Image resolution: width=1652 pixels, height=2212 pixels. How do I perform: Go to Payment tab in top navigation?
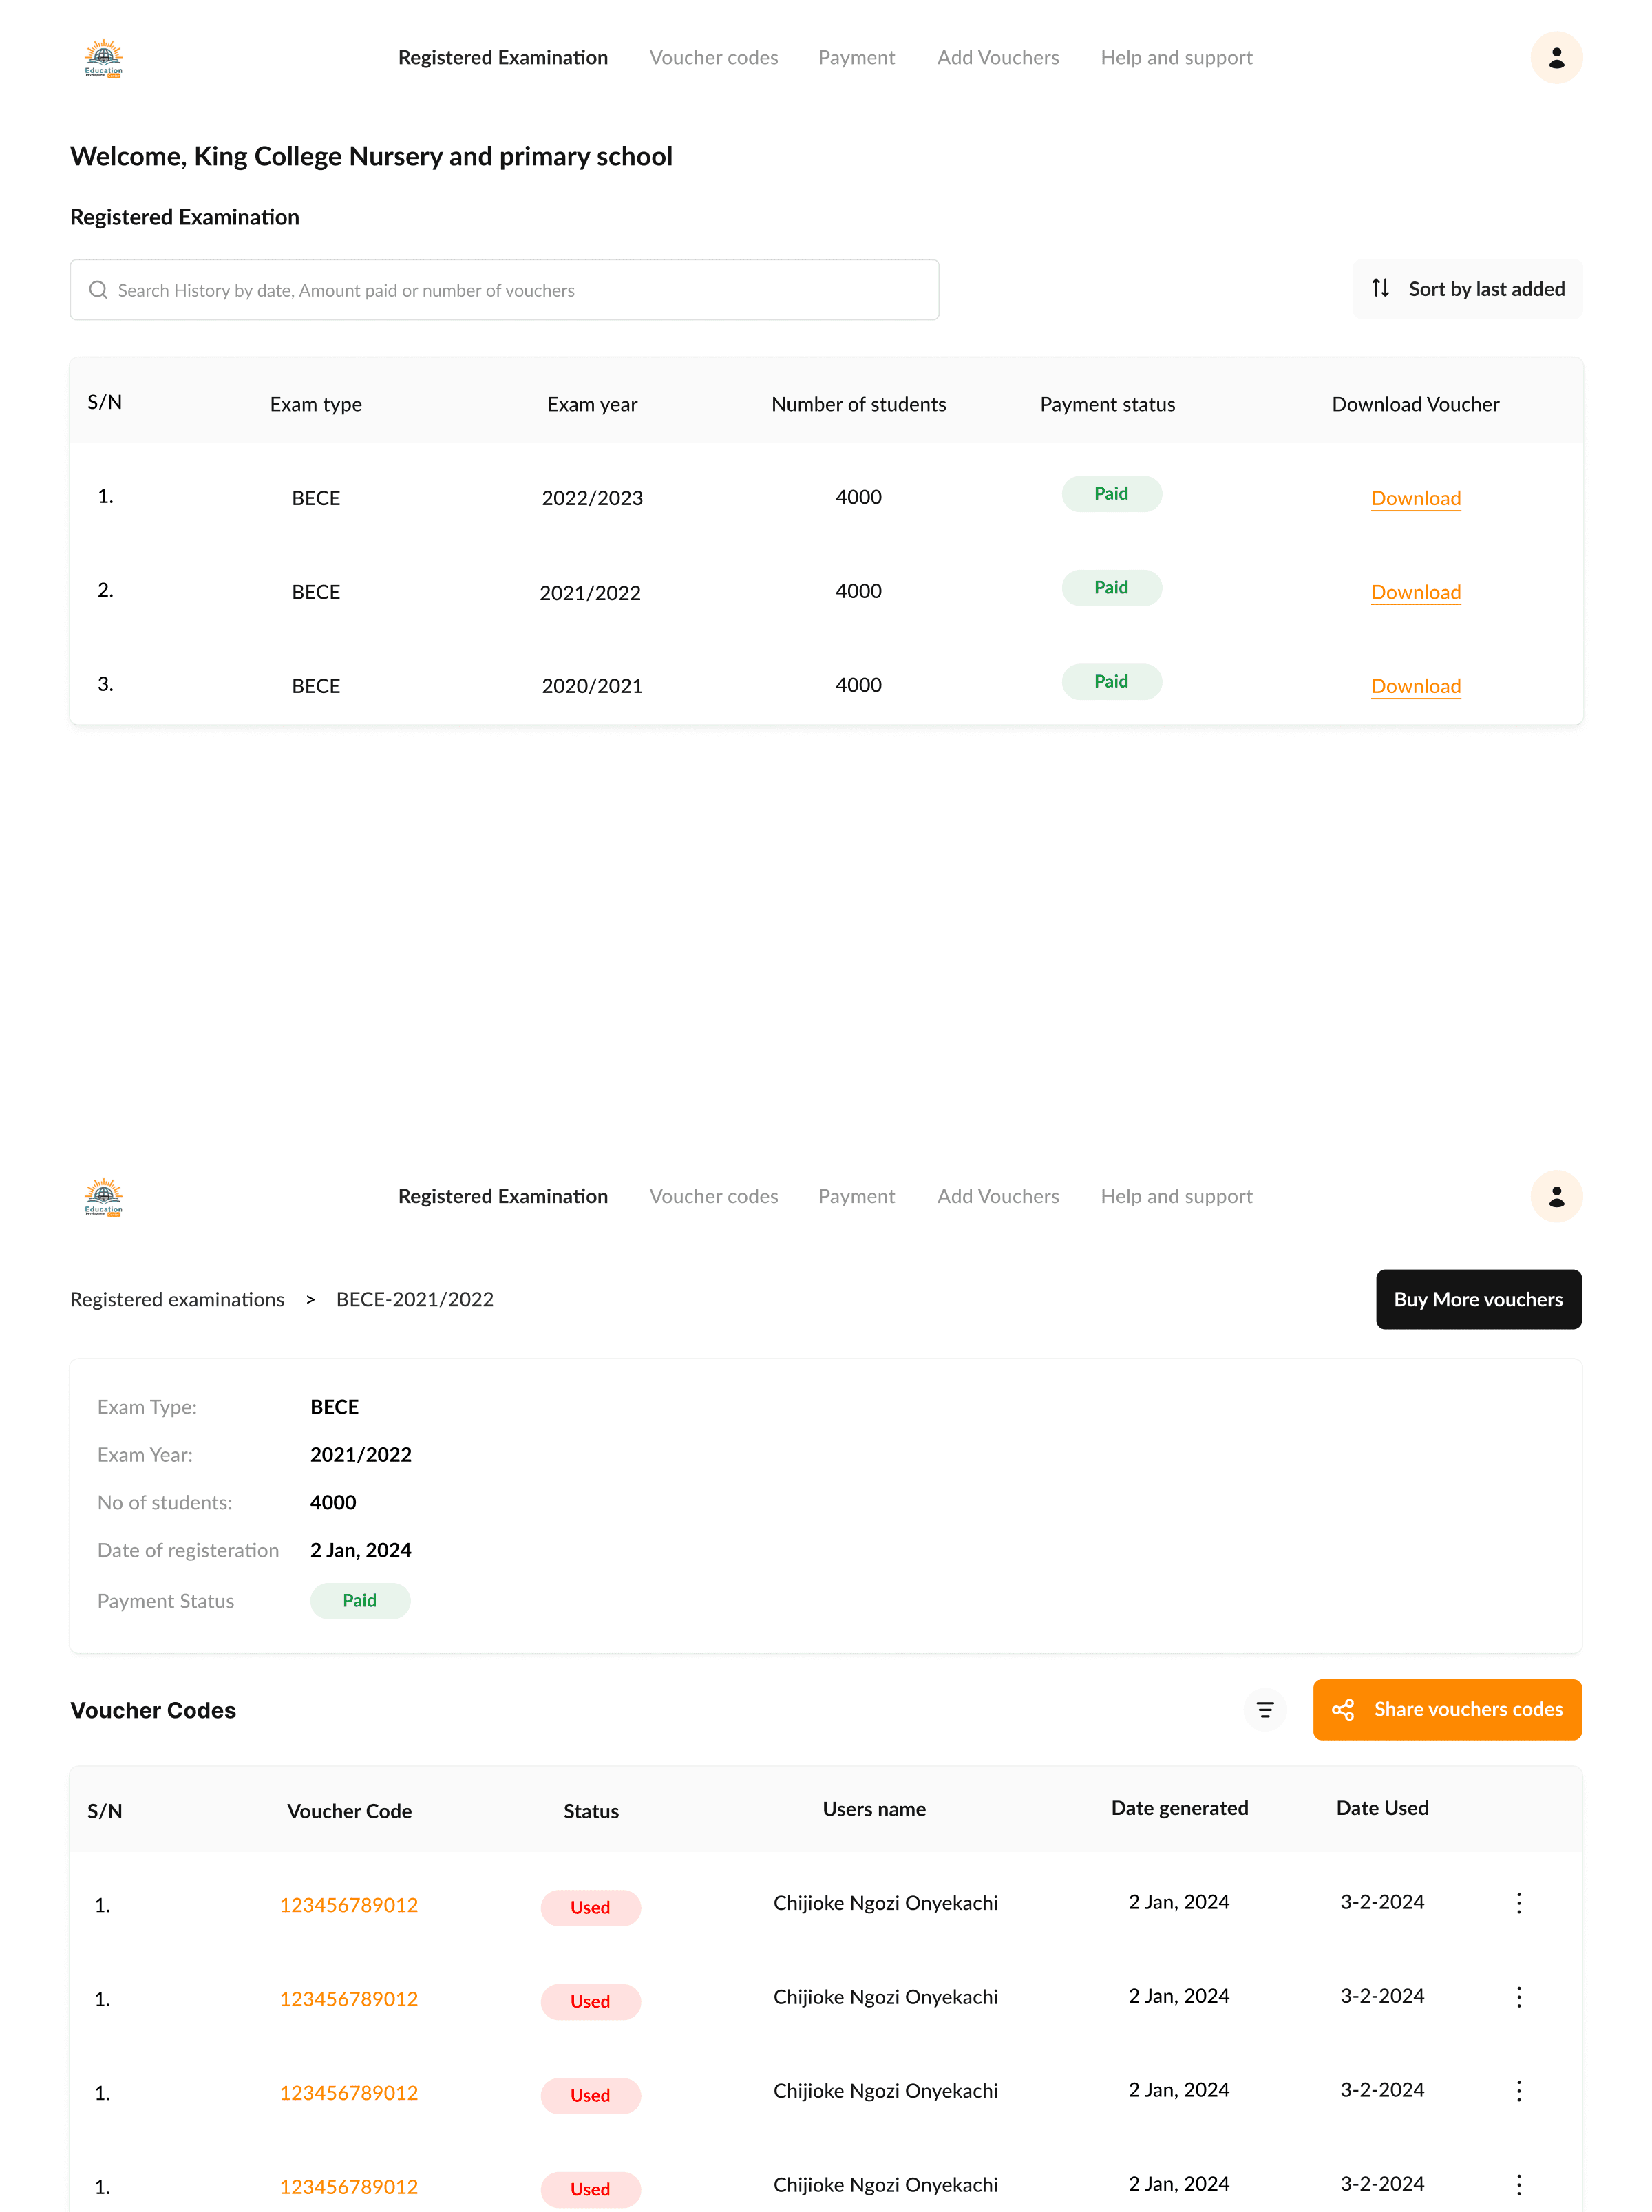(856, 58)
